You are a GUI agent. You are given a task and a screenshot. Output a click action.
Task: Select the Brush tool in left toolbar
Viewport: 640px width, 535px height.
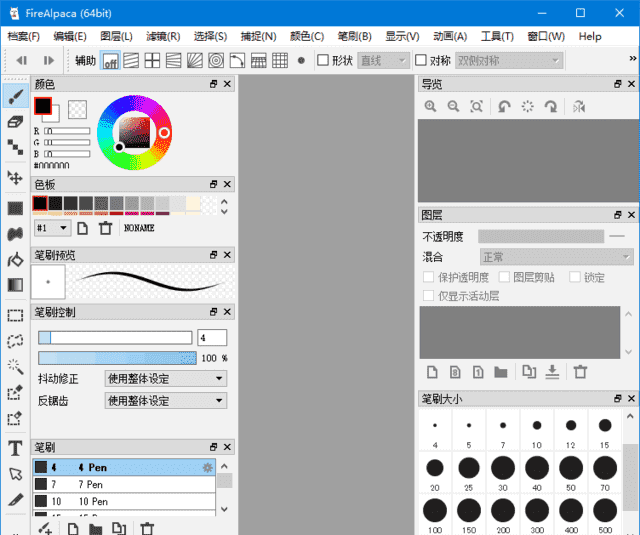(x=16, y=97)
